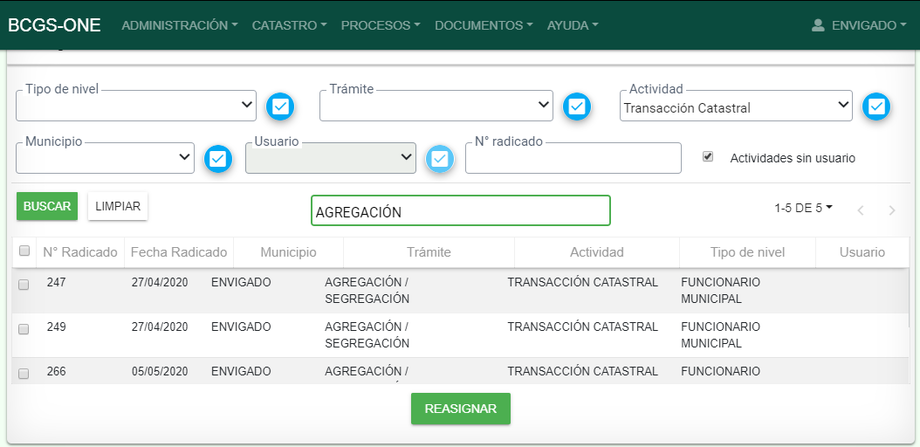The height and width of the screenshot is (447, 920).
Task: Go to next page arrow
Action: pyautogui.click(x=891, y=210)
